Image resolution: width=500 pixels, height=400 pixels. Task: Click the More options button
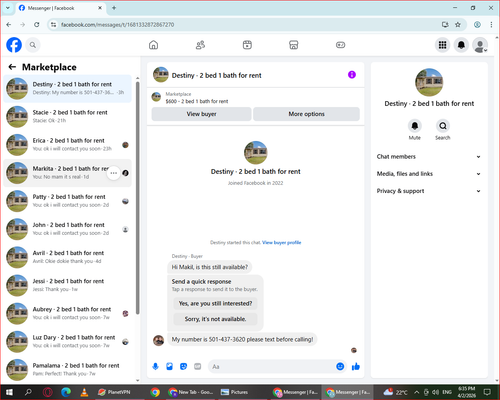pos(306,114)
